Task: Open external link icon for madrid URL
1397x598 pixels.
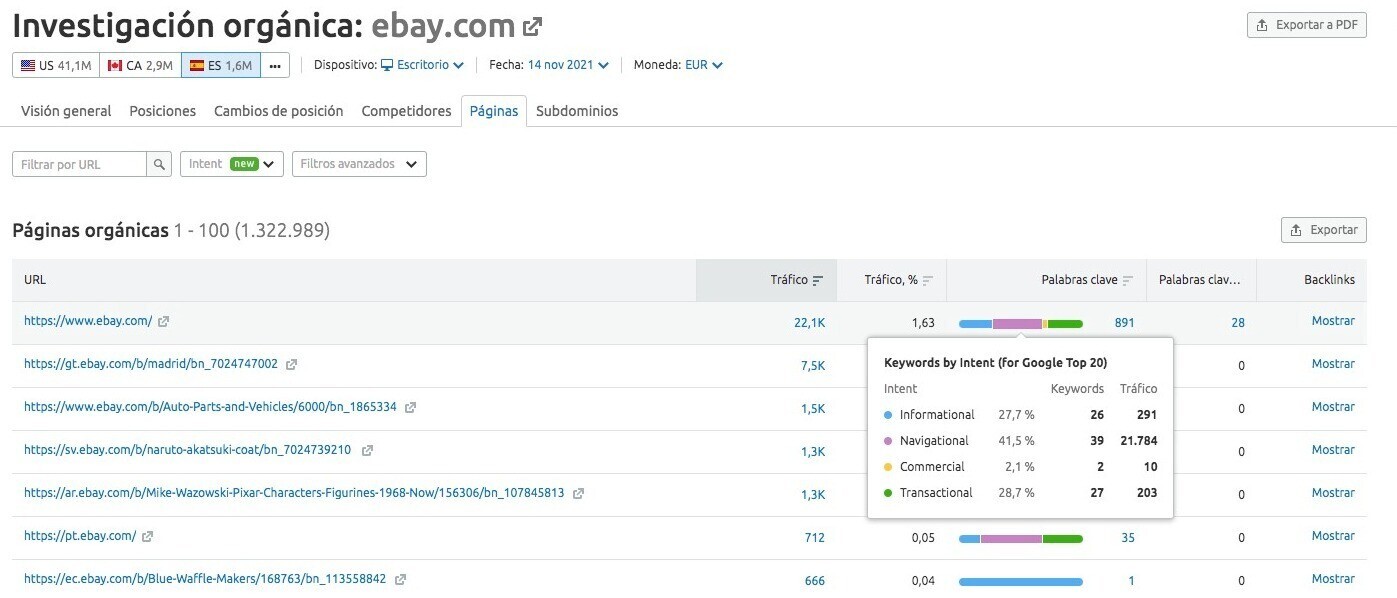Action: point(291,365)
